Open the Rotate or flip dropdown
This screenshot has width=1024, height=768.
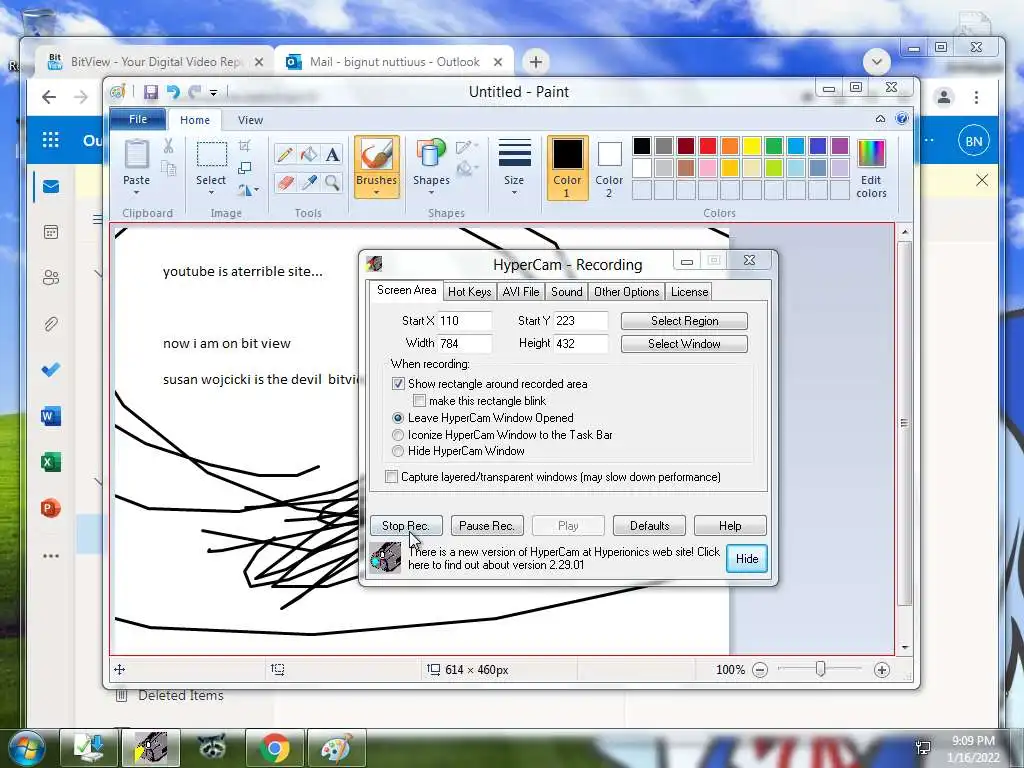point(248,190)
